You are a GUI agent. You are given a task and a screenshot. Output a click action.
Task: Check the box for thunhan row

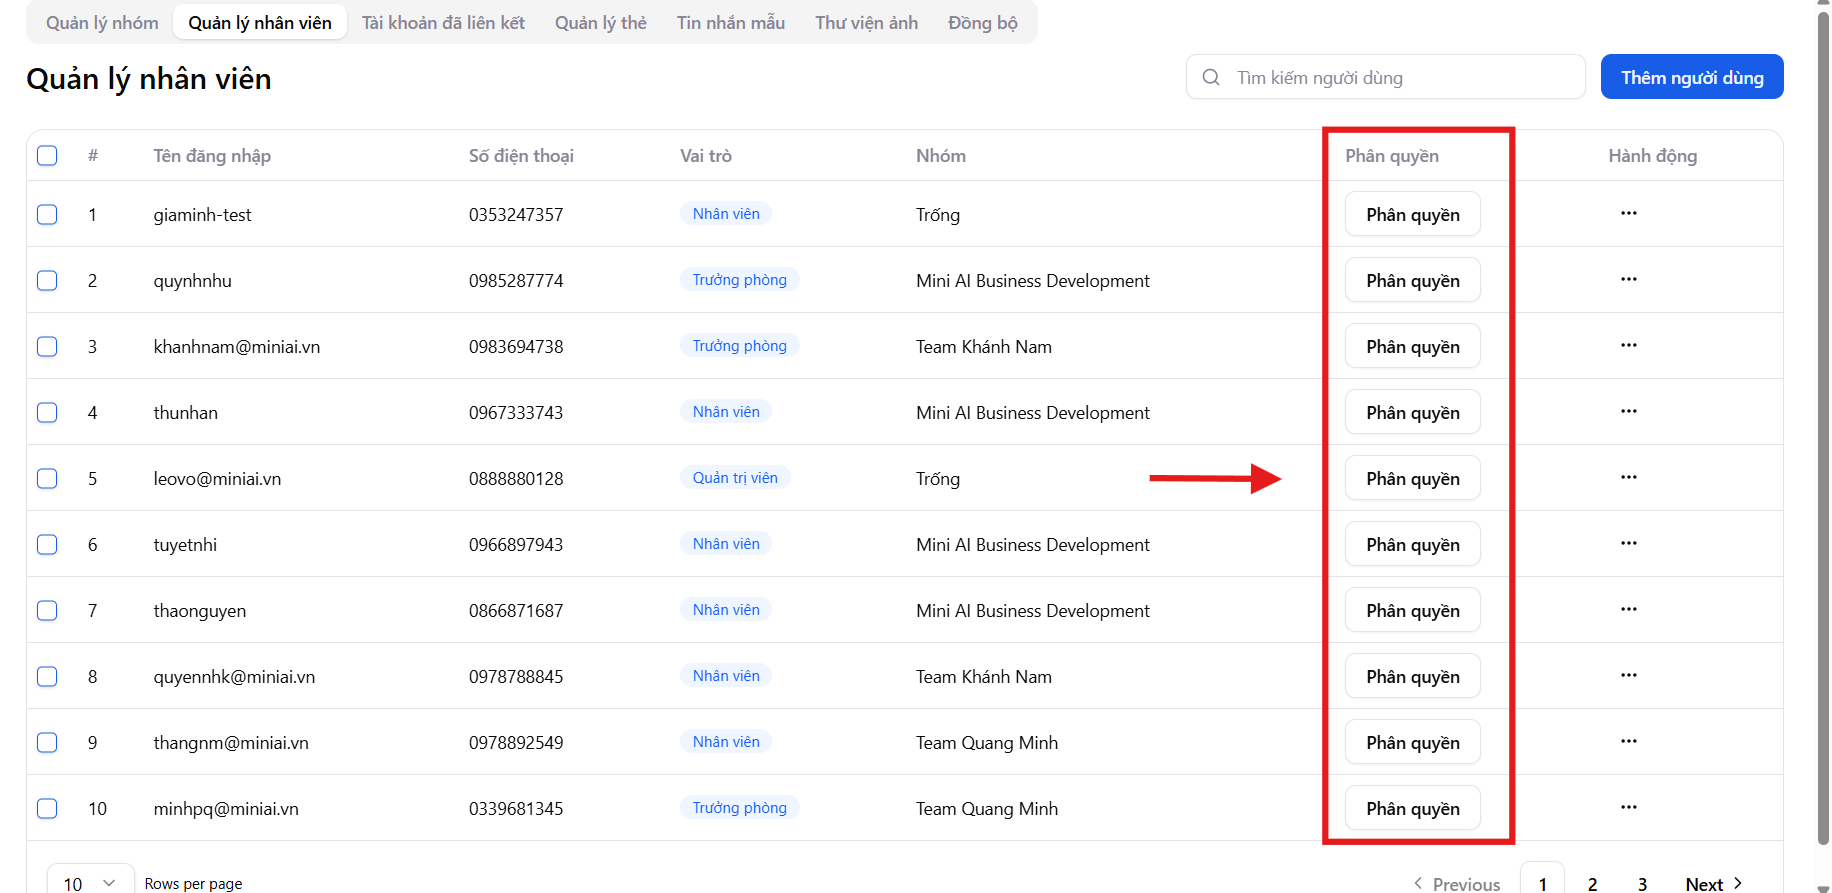click(47, 412)
